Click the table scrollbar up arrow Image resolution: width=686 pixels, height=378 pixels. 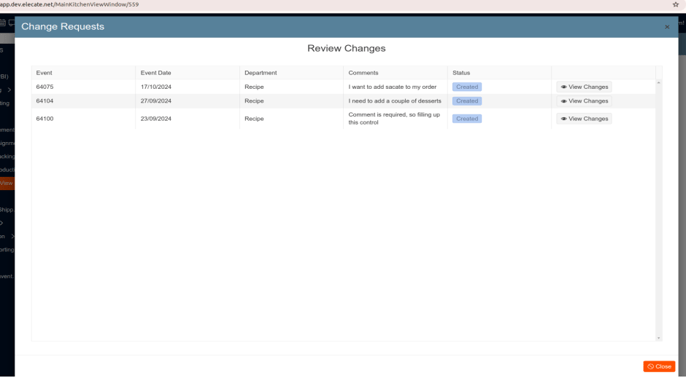tap(658, 83)
